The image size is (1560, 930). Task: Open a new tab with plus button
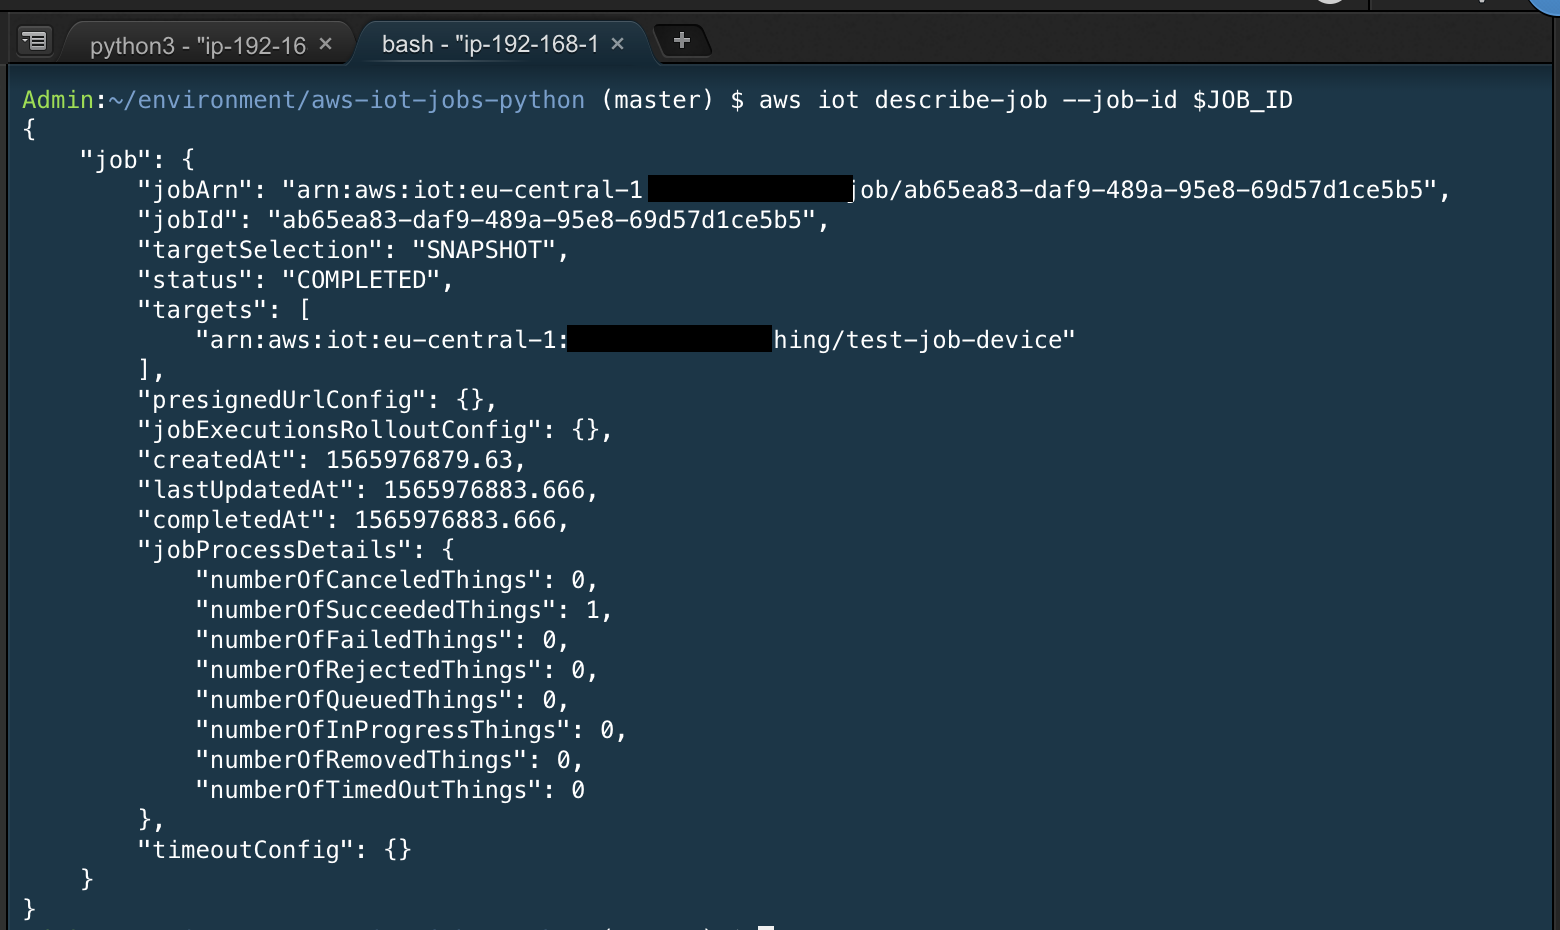tap(682, 40)
